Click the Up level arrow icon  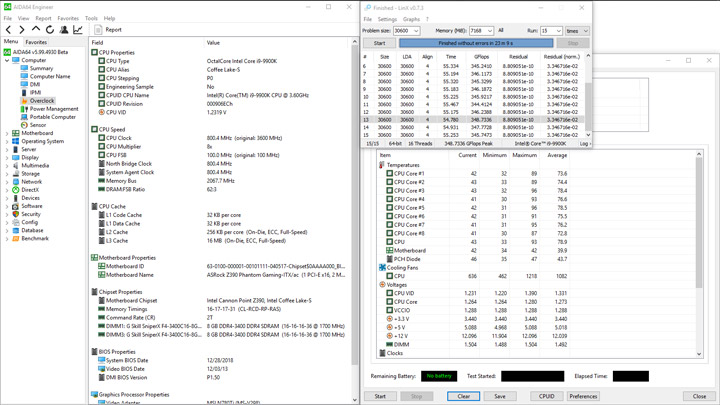[x=36, y=29]
